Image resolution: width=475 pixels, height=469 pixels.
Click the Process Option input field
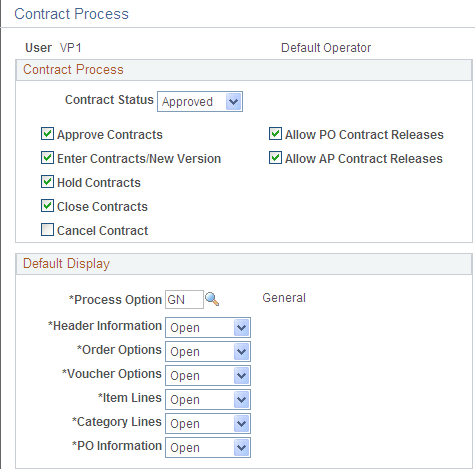click(184, 299)
